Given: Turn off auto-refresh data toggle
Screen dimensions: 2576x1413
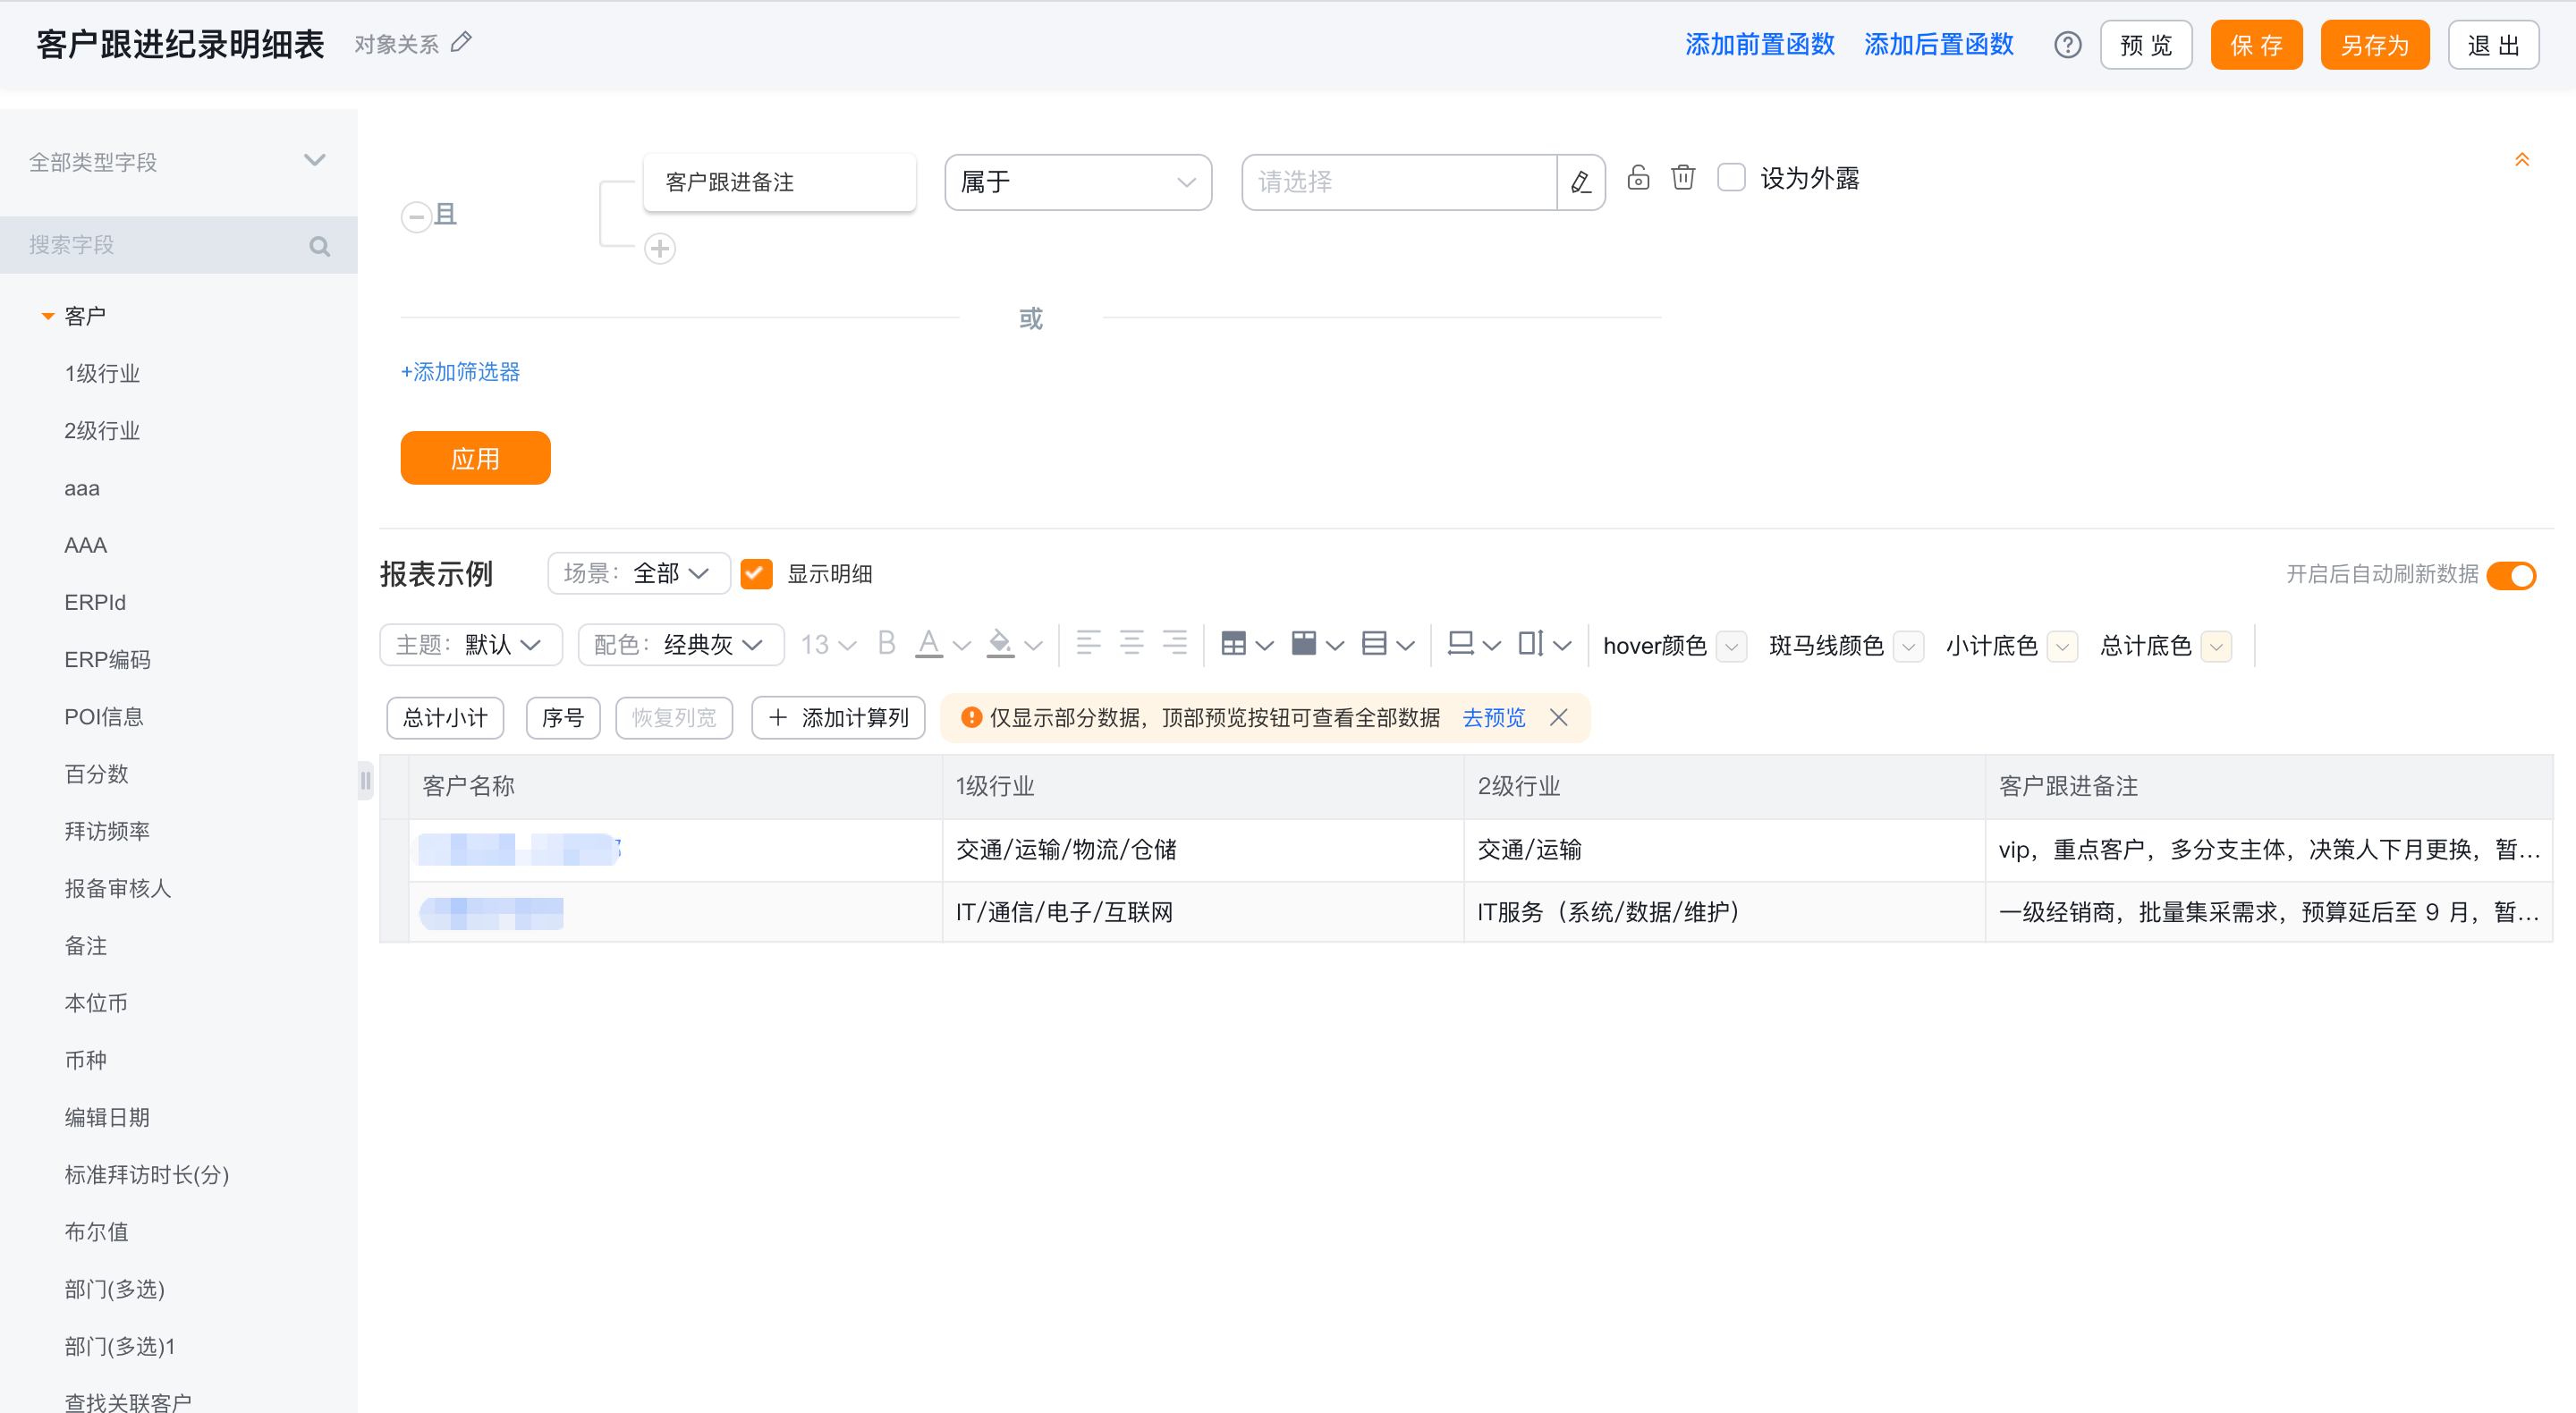Looking at the screenshot, I should click(x=2512, y=575).
